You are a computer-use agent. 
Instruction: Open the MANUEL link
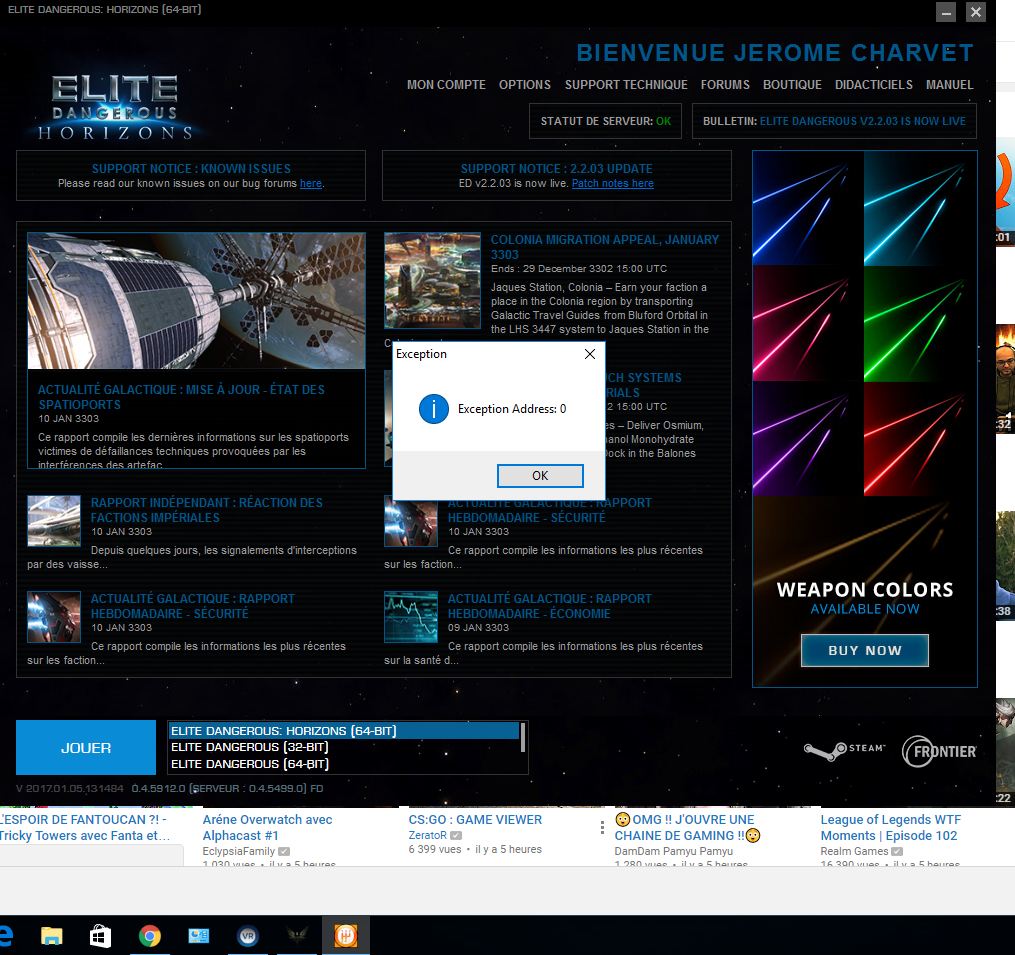tap(950, 85)
